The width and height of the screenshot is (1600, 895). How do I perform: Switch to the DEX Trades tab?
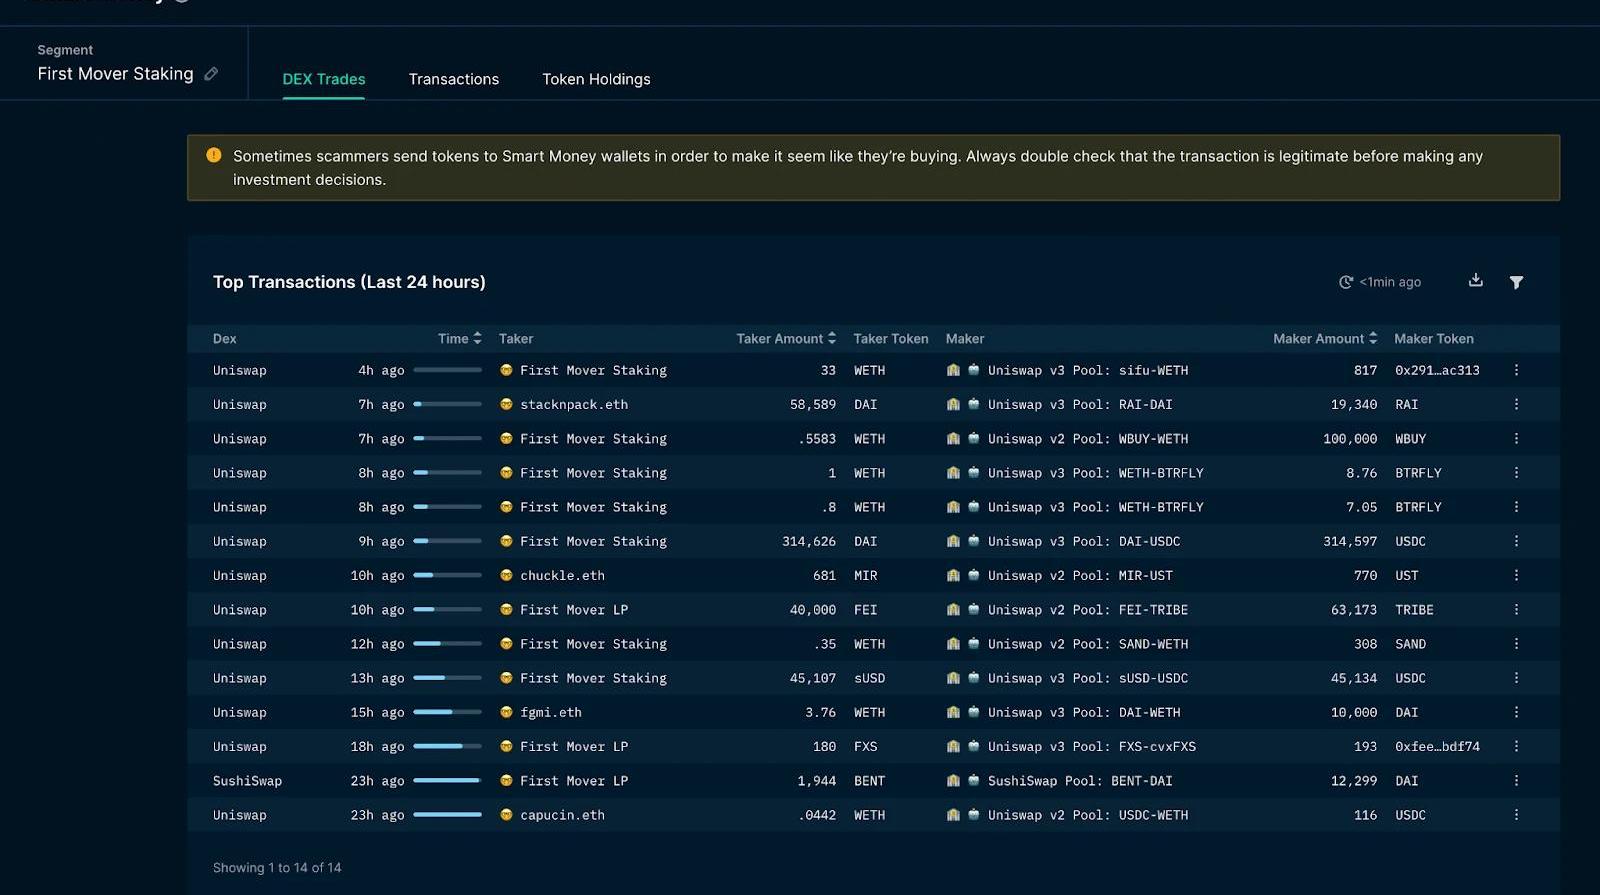tap(324, 79)
